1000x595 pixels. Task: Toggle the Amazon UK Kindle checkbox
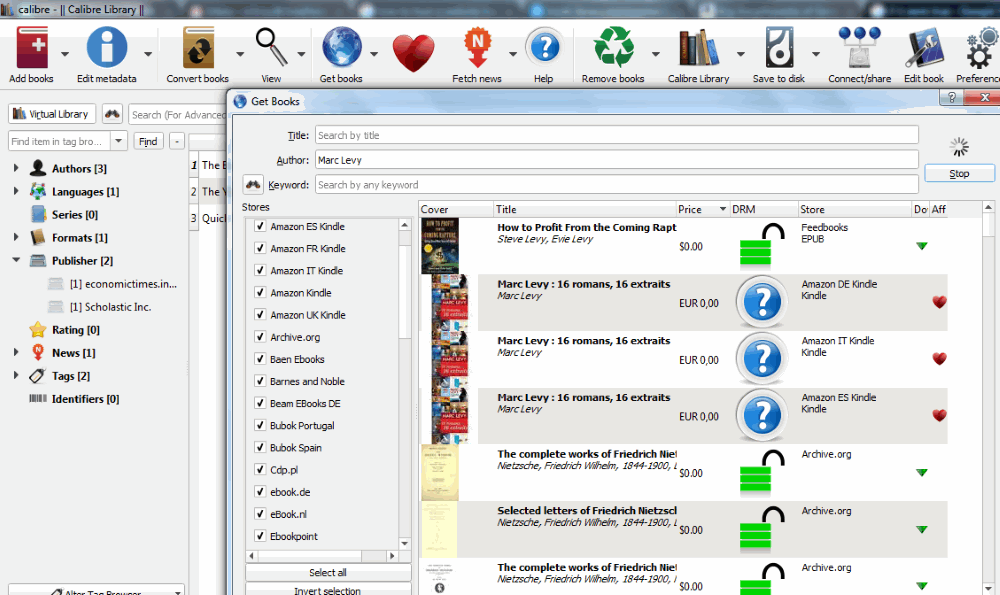coord(260,314)
